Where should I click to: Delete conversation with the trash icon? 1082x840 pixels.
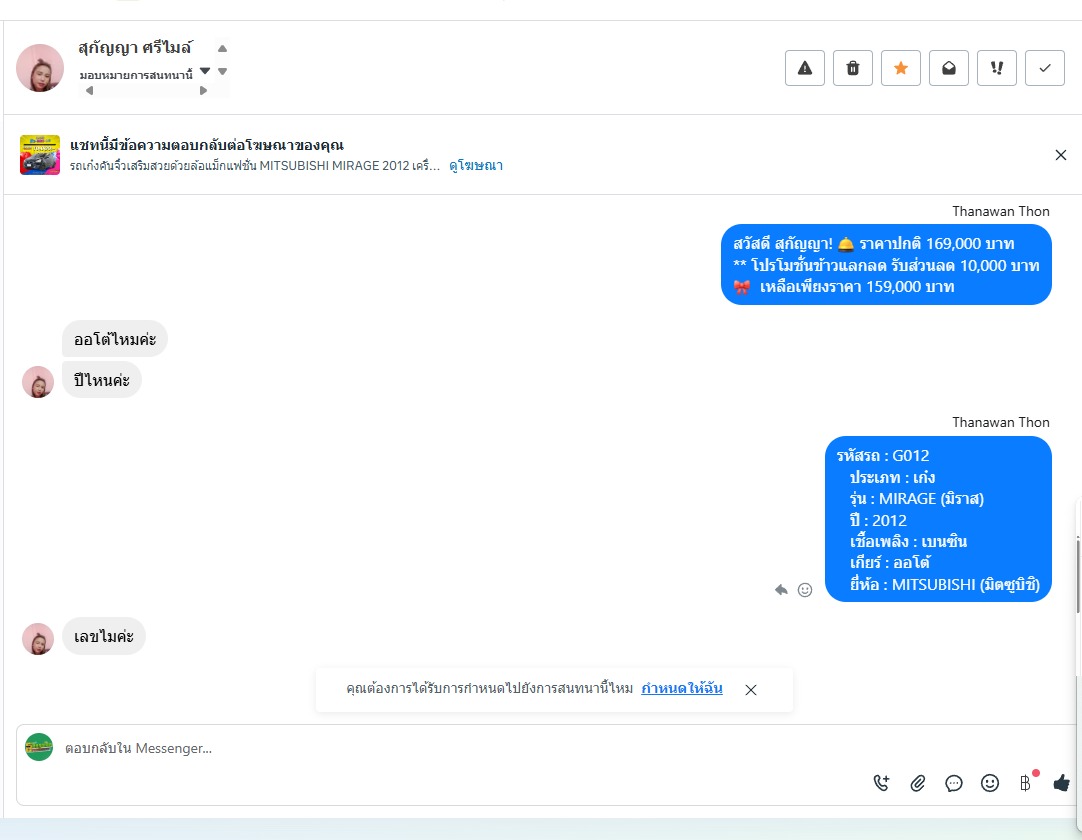[853, 68]
